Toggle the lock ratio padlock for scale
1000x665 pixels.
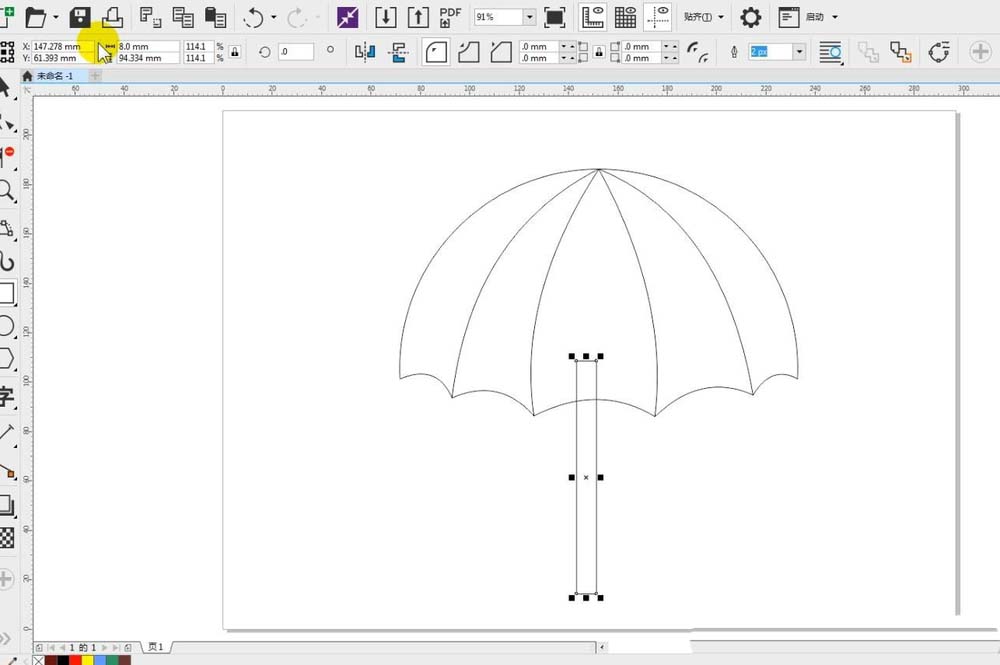click(234, 52)
